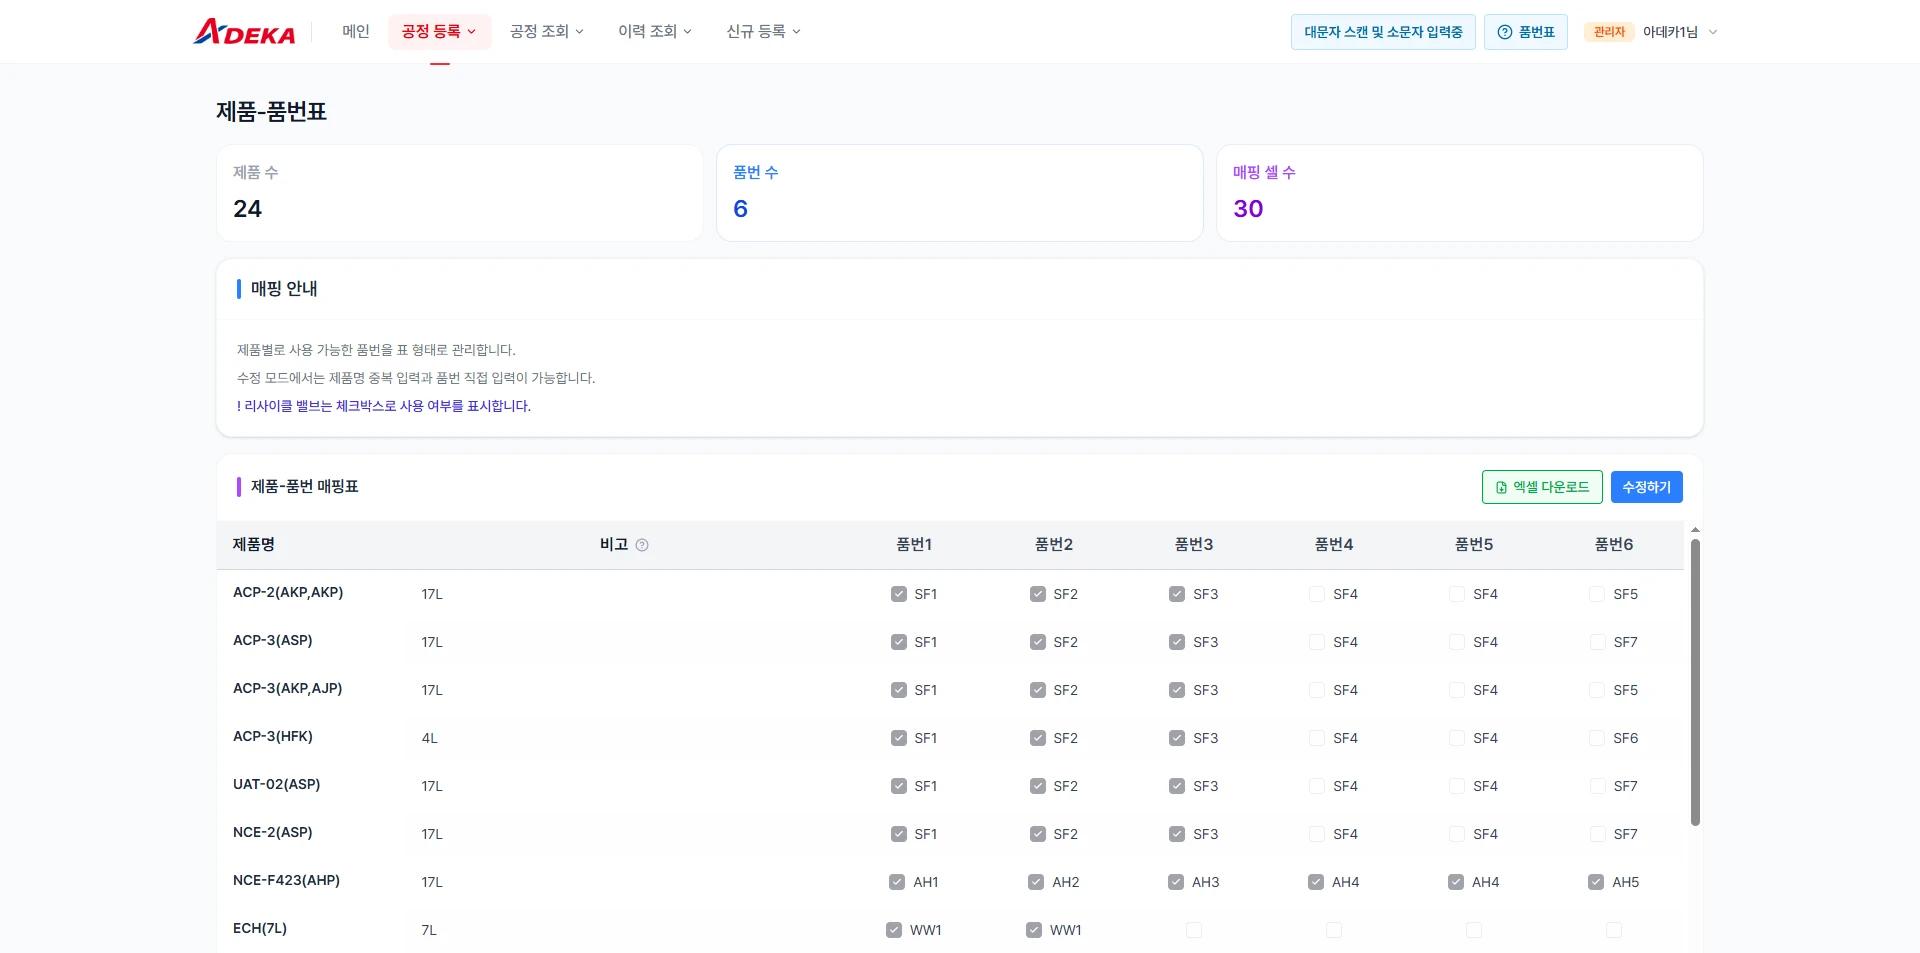The width and height of the screenshot is (1920, 953).
Task: Download the mapping table with 엑셀 다운로드
Action: (1542, 487)
